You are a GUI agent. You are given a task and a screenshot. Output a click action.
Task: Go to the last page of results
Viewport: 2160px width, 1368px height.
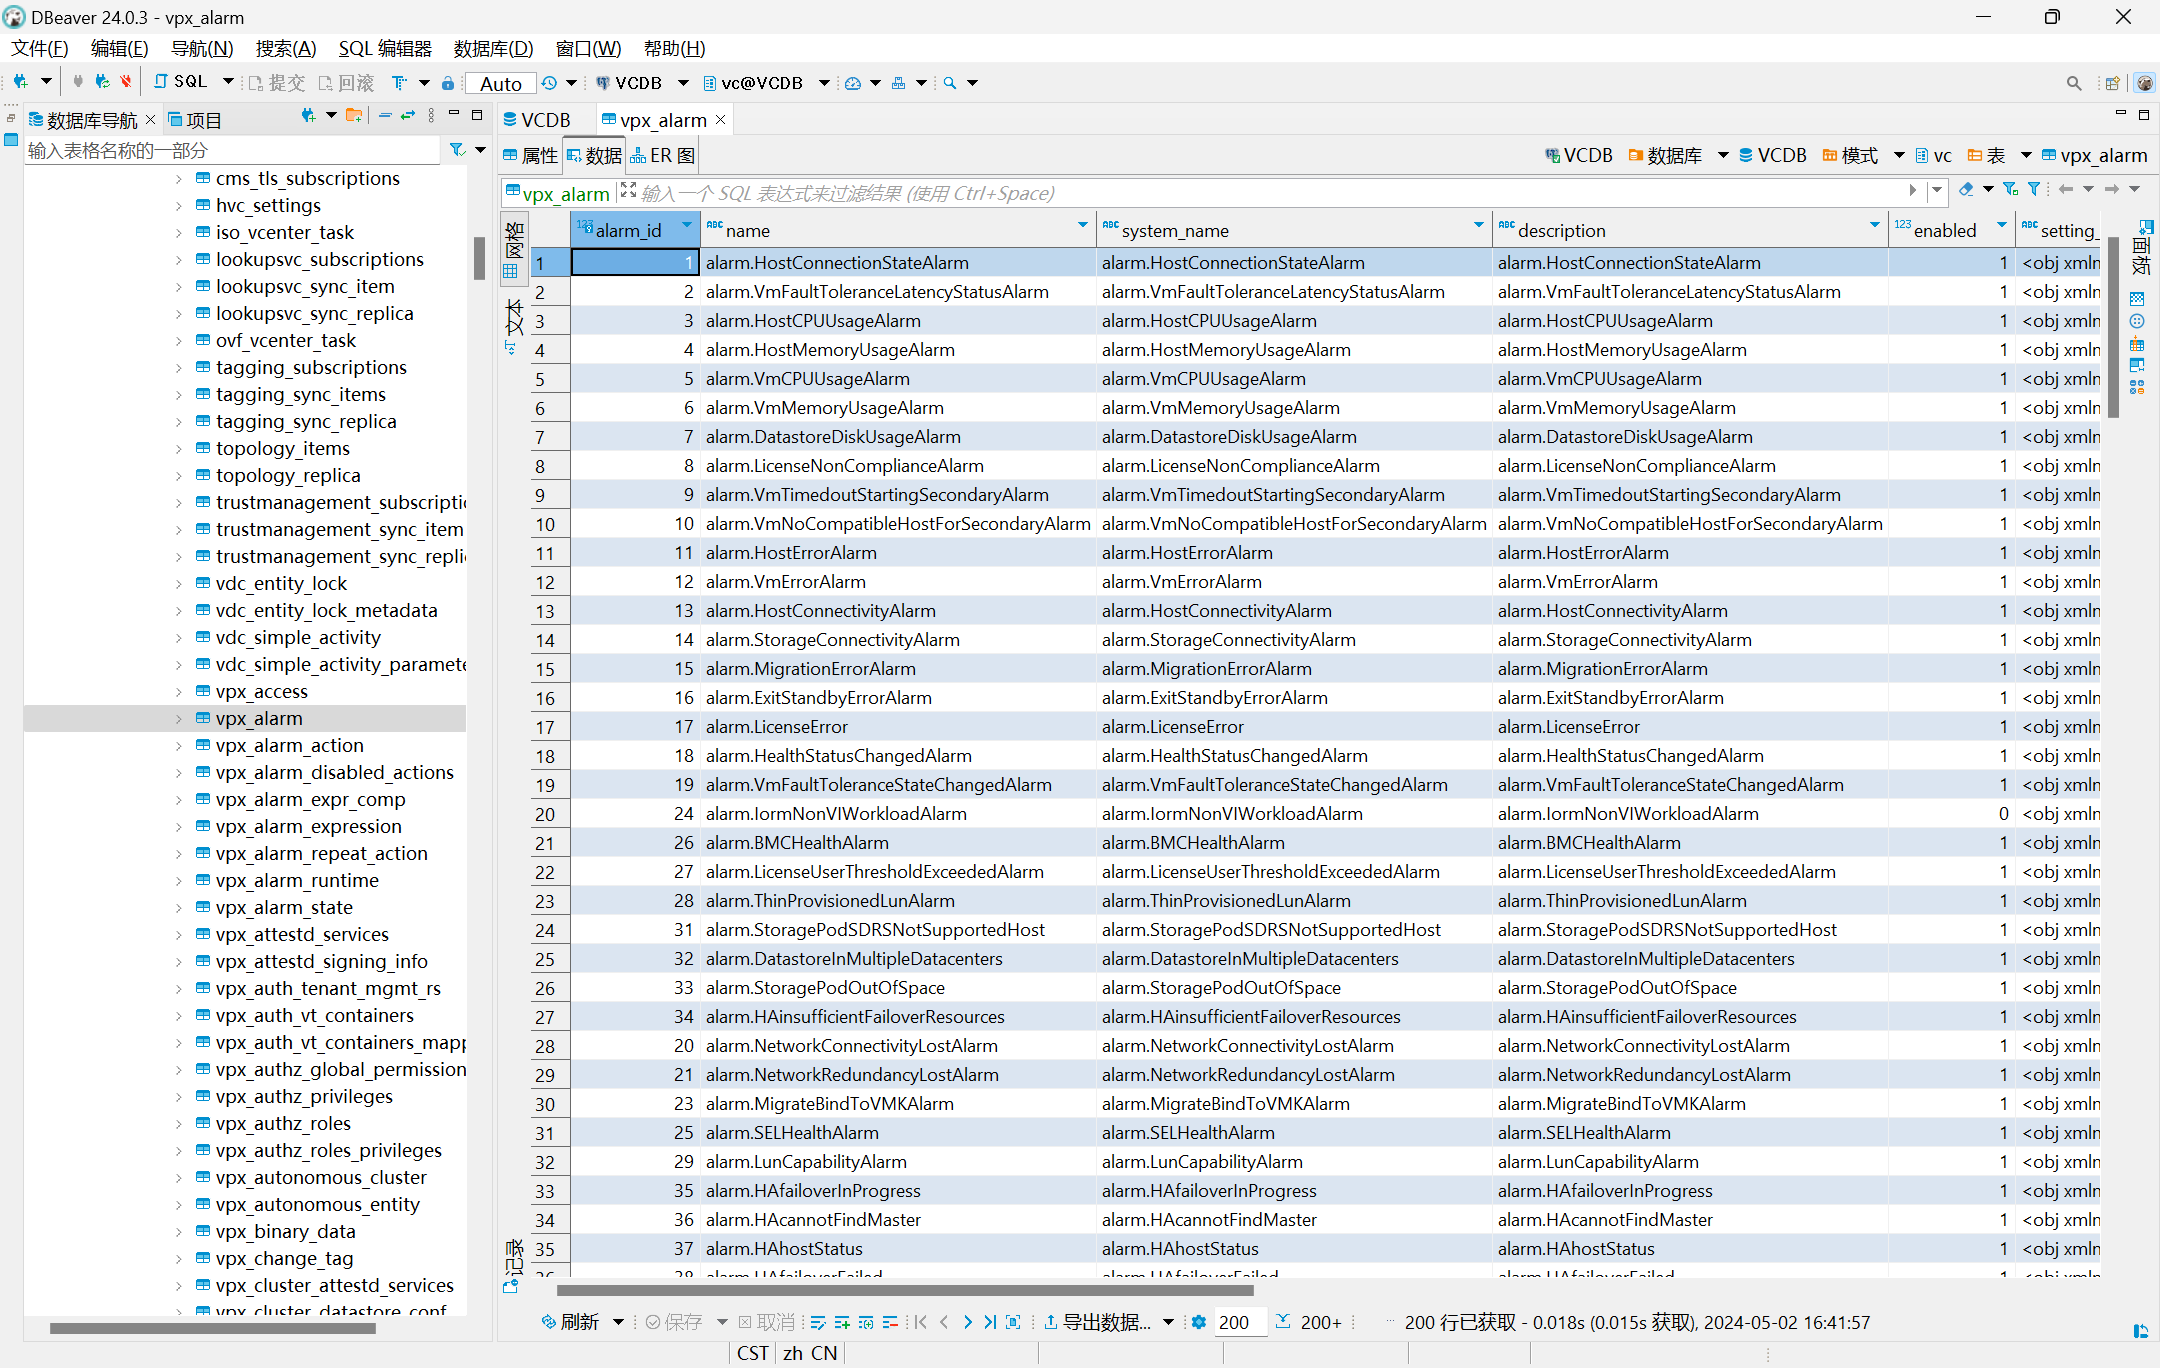tap(989, 1322)
